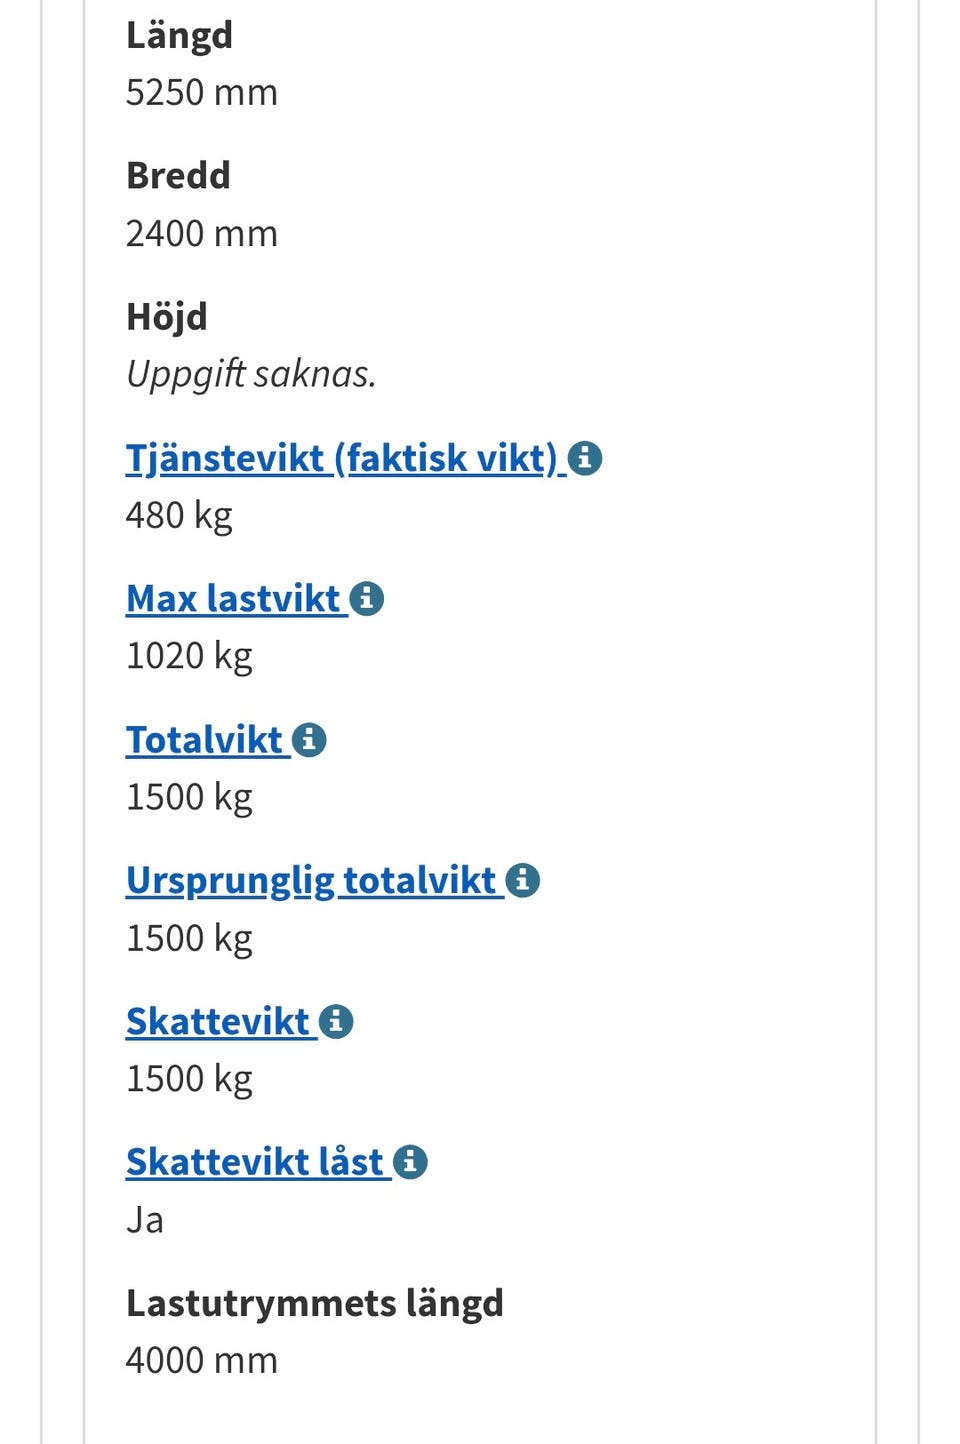Tap the info icon beside Skattevikt
Viewport: 960px width, 1444px height.
coord(336,1022)
